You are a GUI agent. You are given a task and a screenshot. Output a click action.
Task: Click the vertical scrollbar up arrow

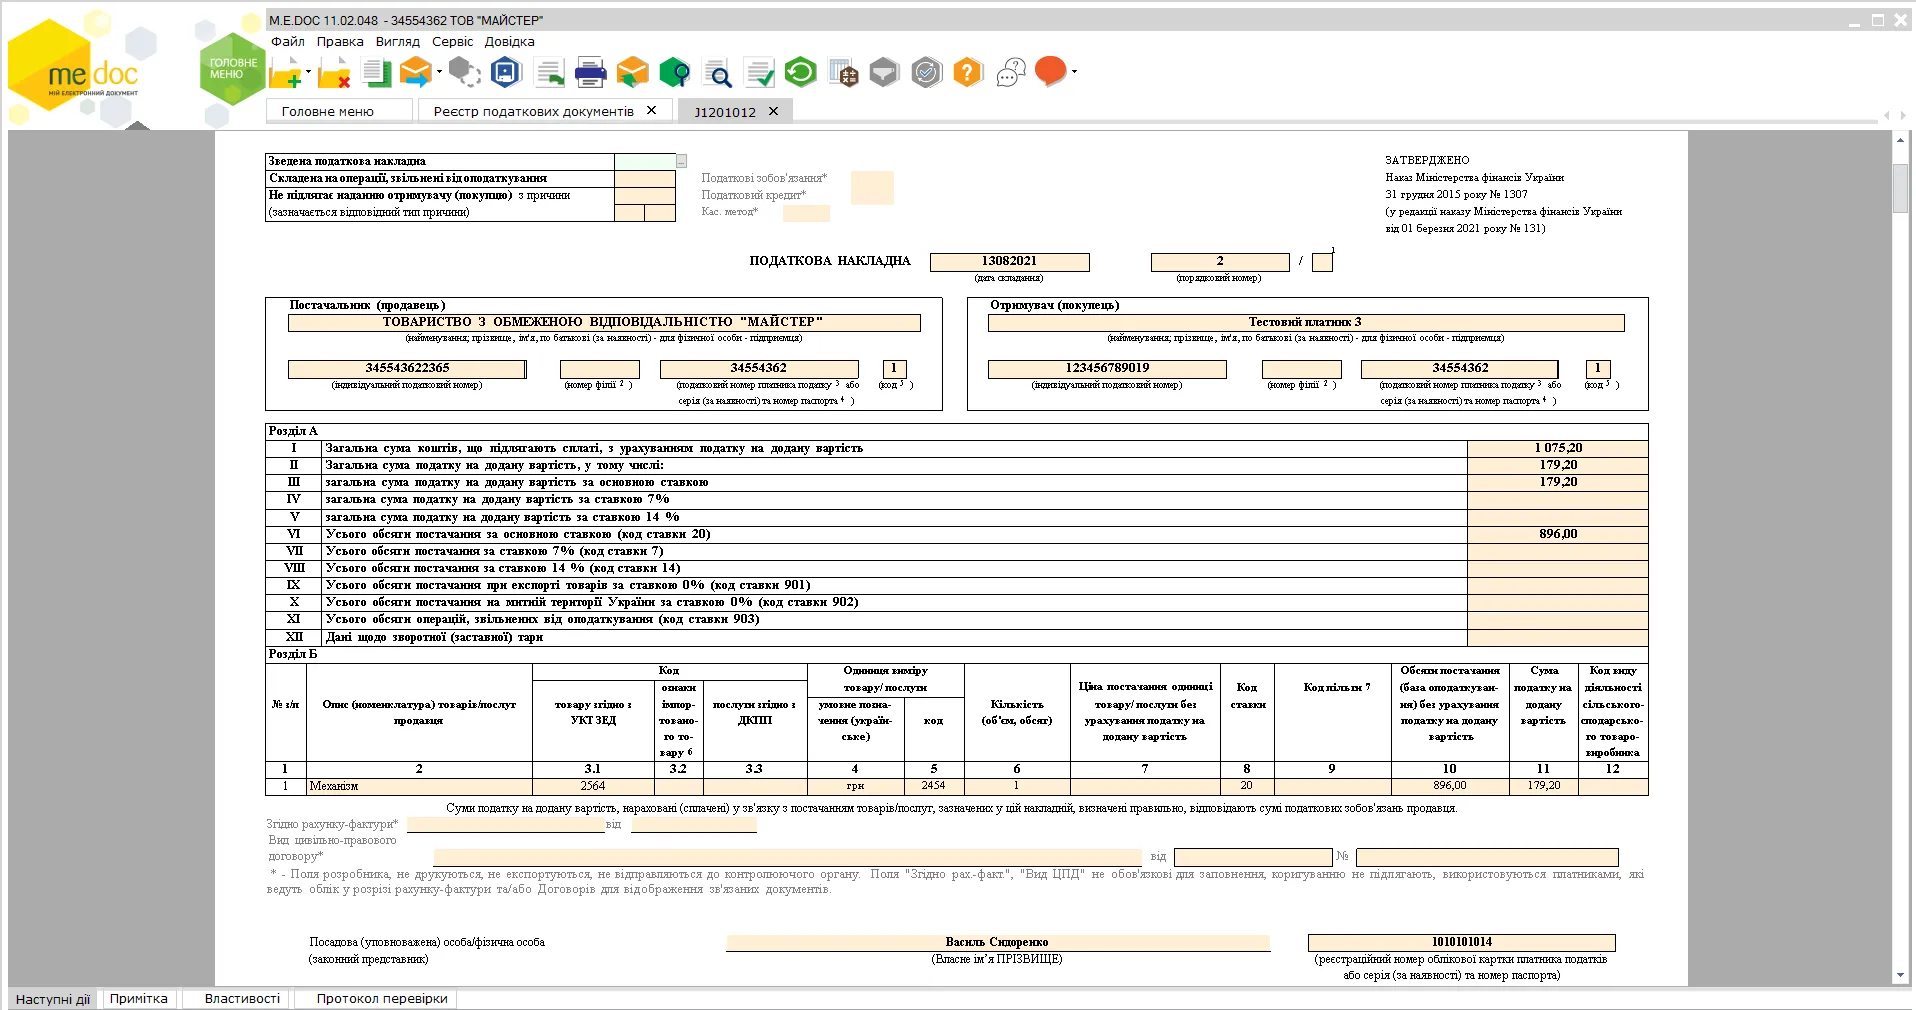tap(1900, 141)
